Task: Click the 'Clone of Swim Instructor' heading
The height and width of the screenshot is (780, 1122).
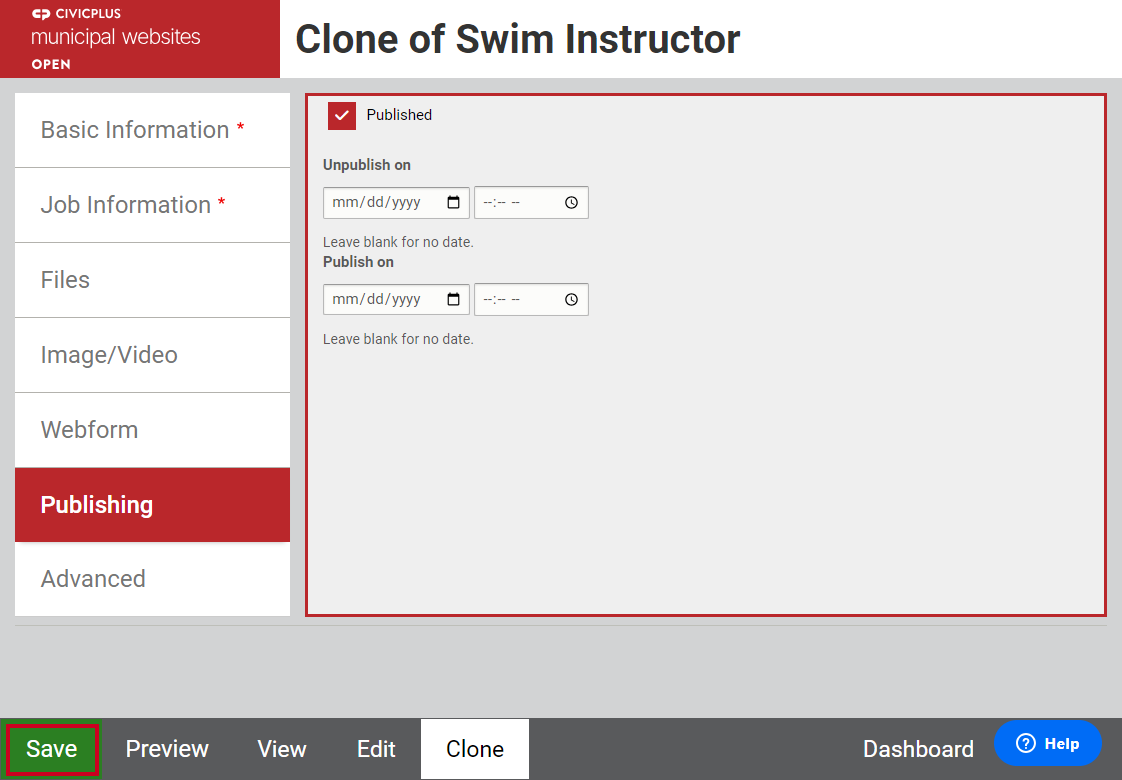Action: click(x=517, y=39)
